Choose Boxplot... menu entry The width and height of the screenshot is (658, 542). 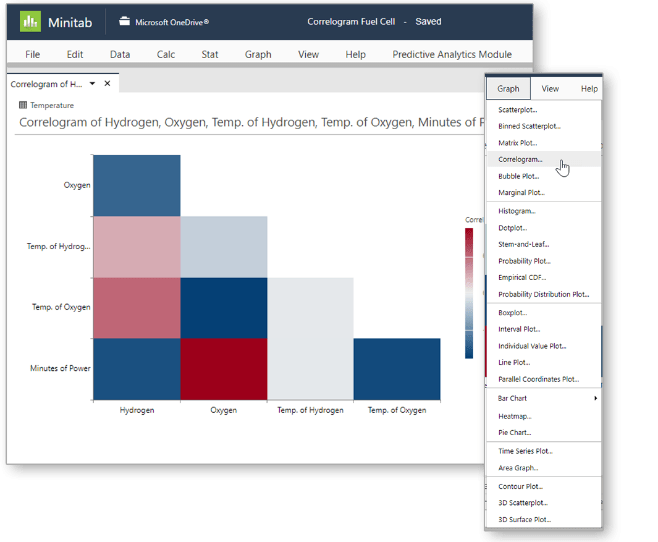pyautogui.click(x=543, y=313)
